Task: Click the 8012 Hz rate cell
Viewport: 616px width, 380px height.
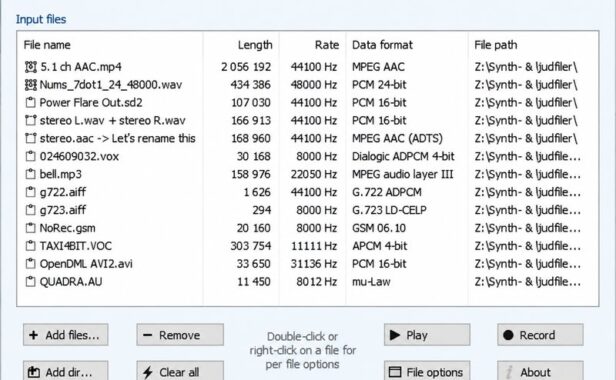Action: [317, 282]
